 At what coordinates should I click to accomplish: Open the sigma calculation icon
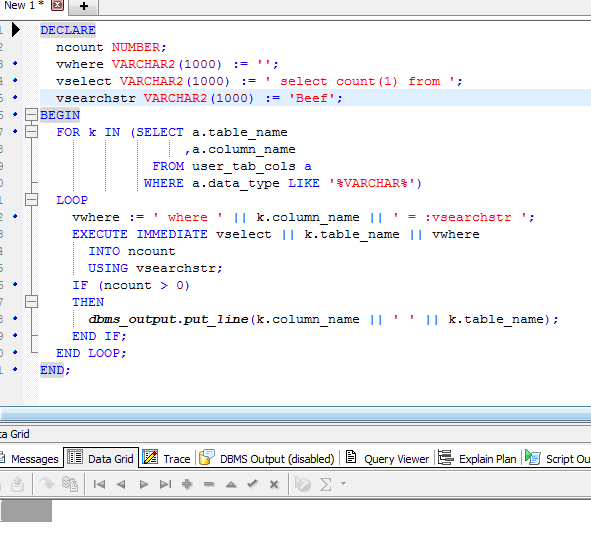tap(325, 484)
